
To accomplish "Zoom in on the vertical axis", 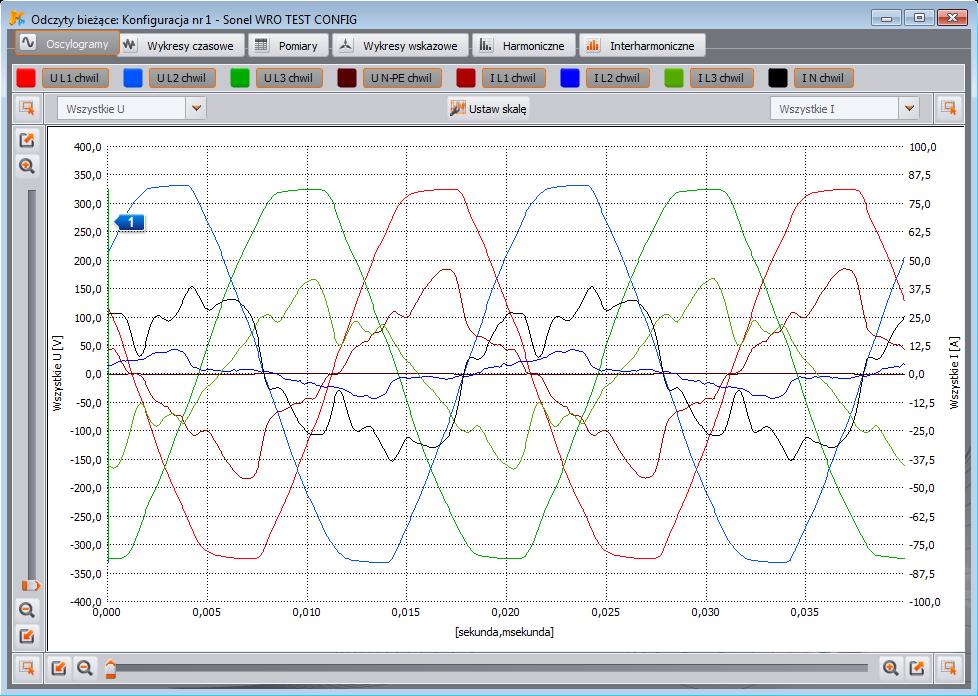I will point(27,167).
